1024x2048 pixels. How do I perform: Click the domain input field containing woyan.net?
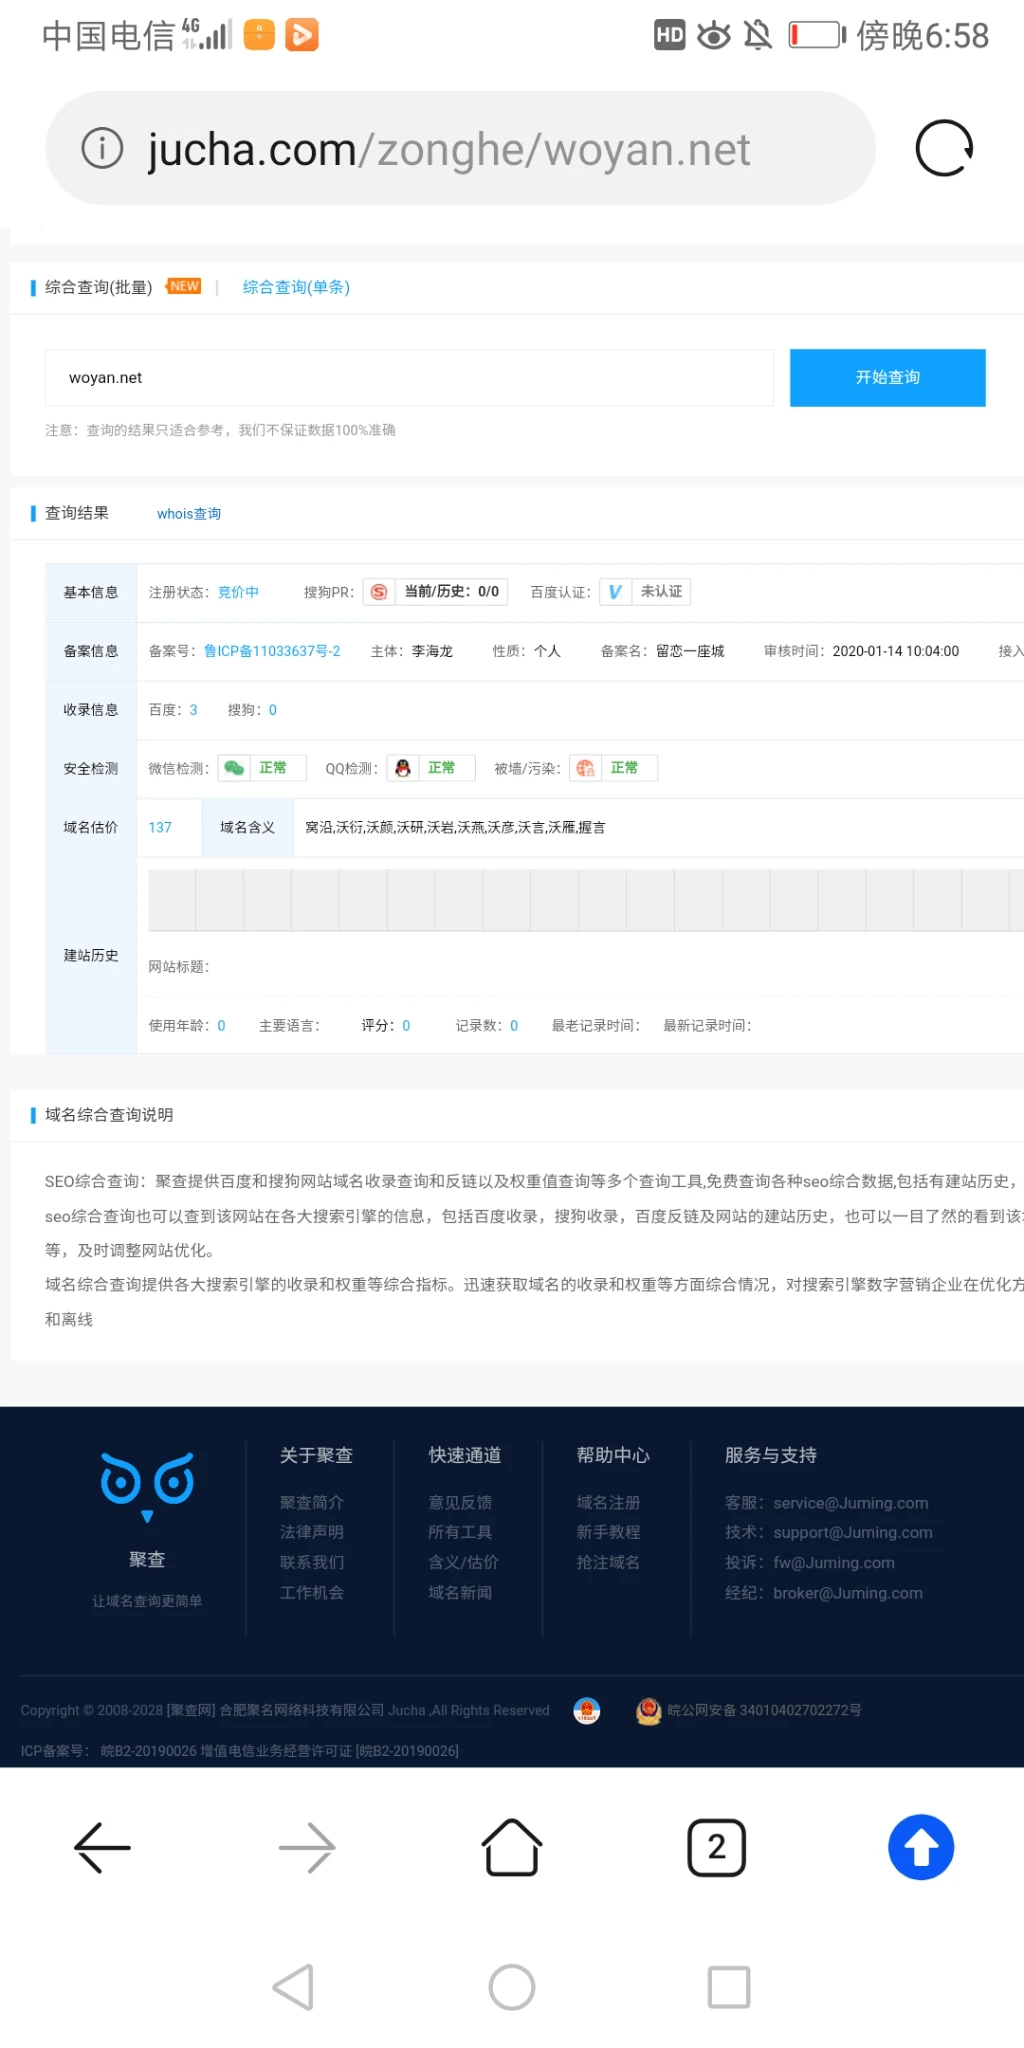409,377
